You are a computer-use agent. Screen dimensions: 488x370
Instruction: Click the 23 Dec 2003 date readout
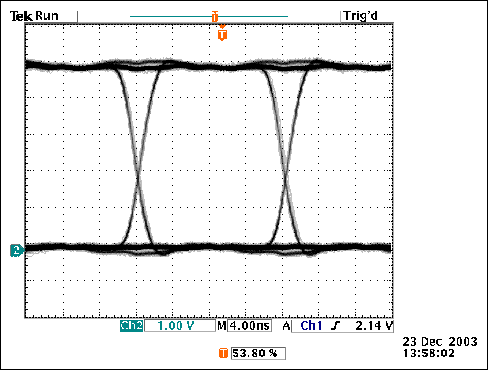(x=440, y=342)
